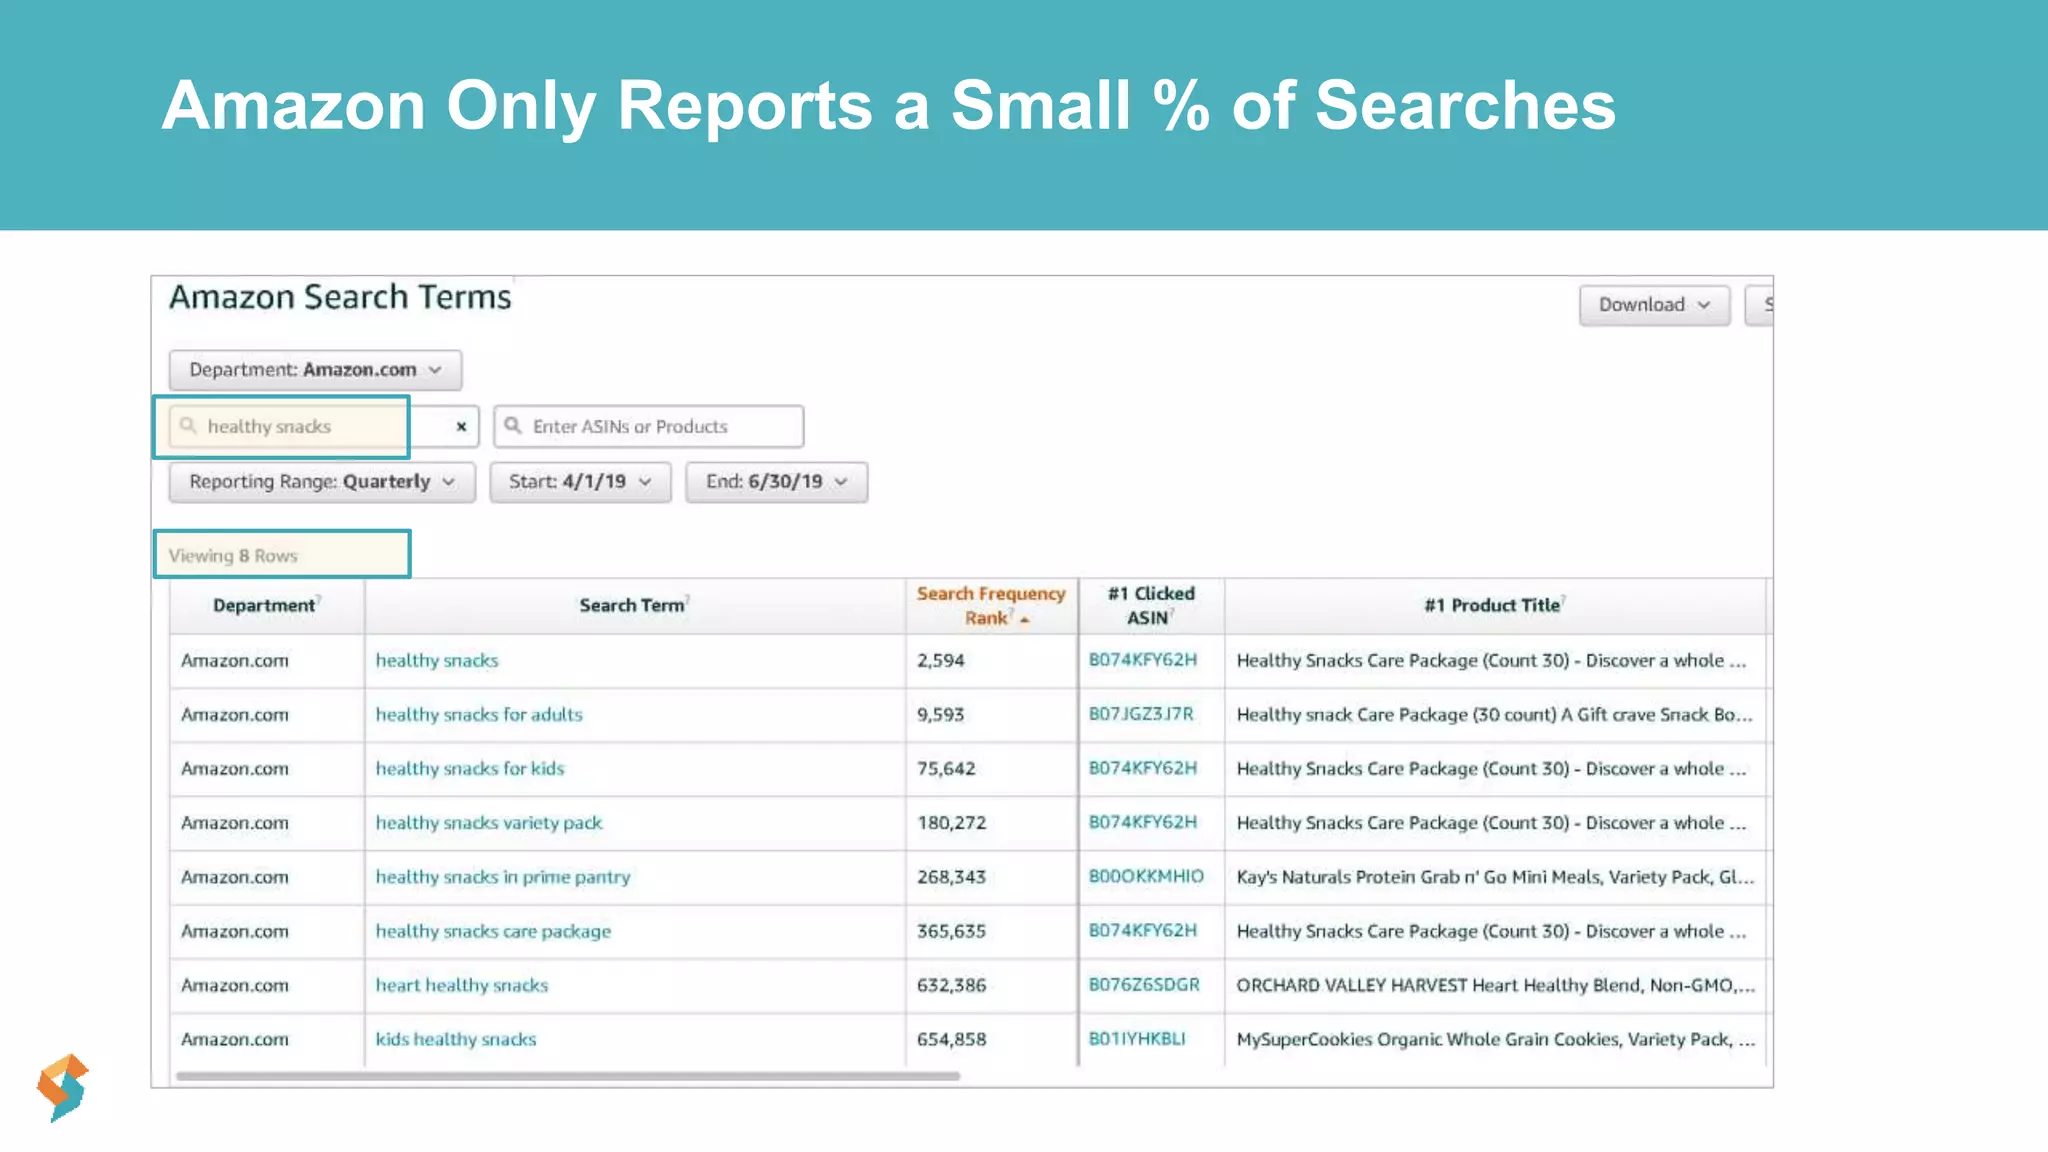Open the Department: Amazon.com dropdown
This screenshot has height=1152, width=2048.
pyautogui.click(x=315, y=370)
